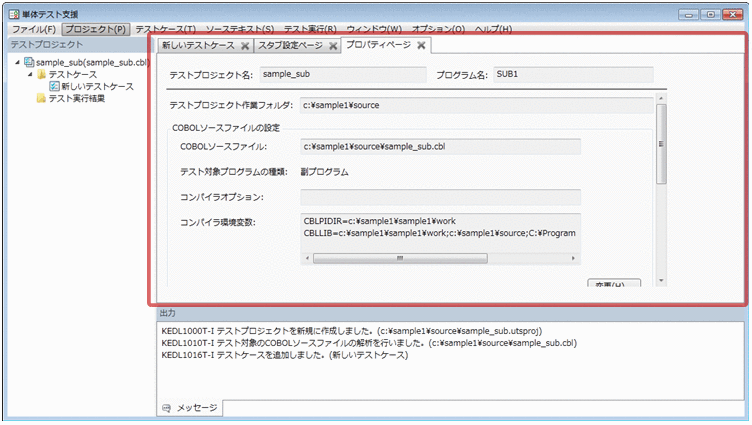Viewport: 752px width, 425px height.
Task: Click the COBOLソースファイル path field
Action: pos(440,146)
